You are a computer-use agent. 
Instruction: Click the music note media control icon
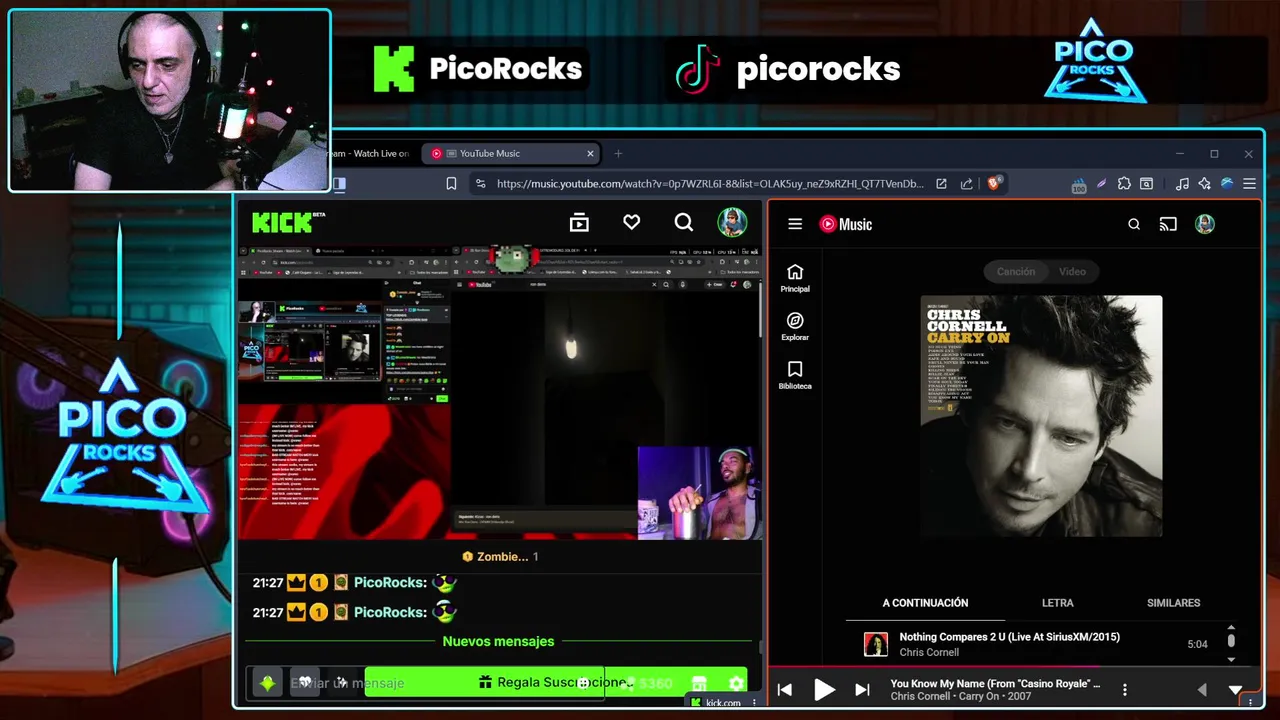coord(1182,184)
